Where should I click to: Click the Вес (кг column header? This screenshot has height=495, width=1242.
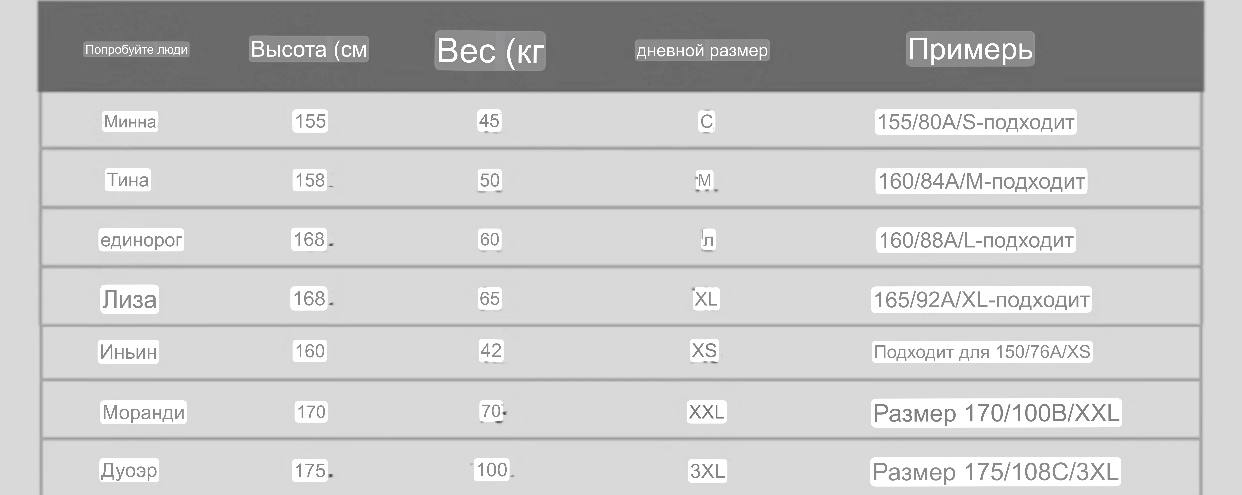(491, 51)
